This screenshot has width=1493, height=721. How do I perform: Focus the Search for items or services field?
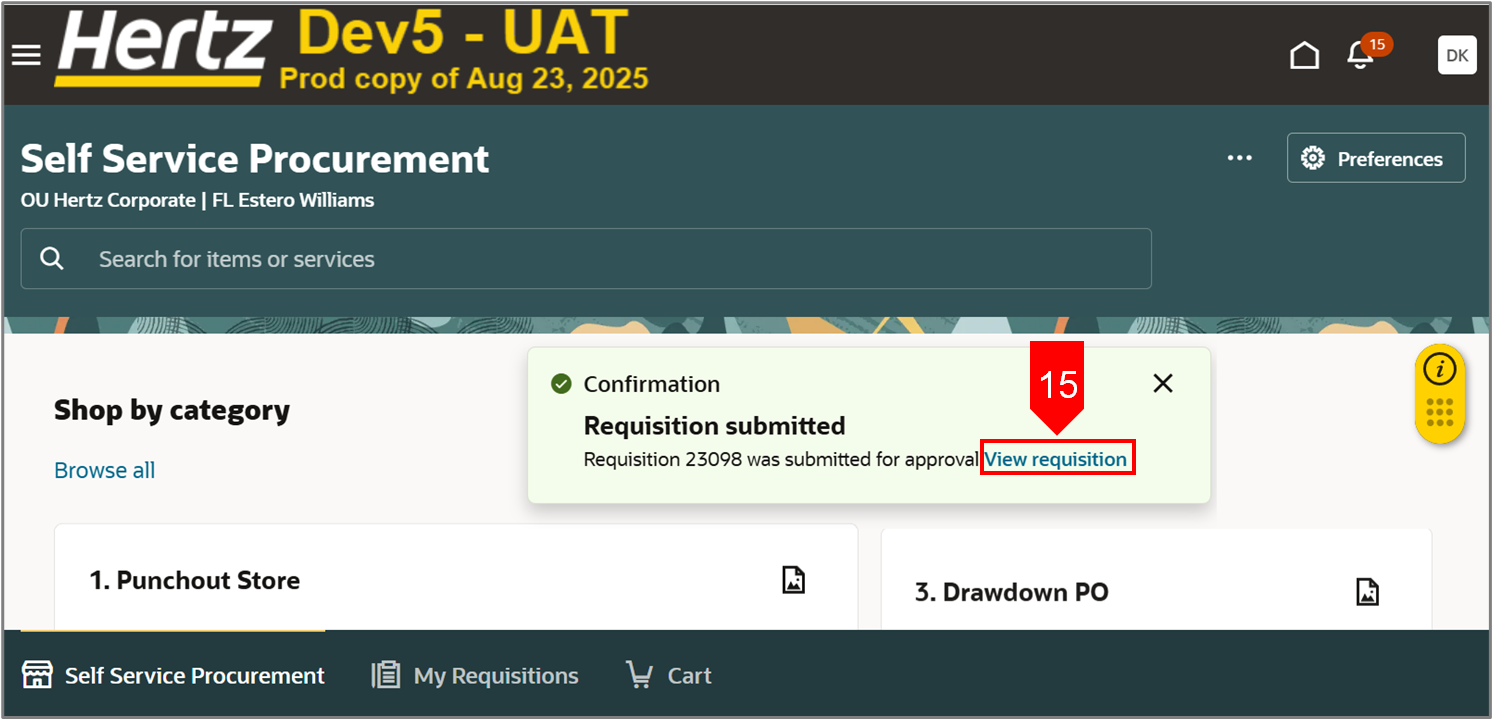tap(586, 259)
